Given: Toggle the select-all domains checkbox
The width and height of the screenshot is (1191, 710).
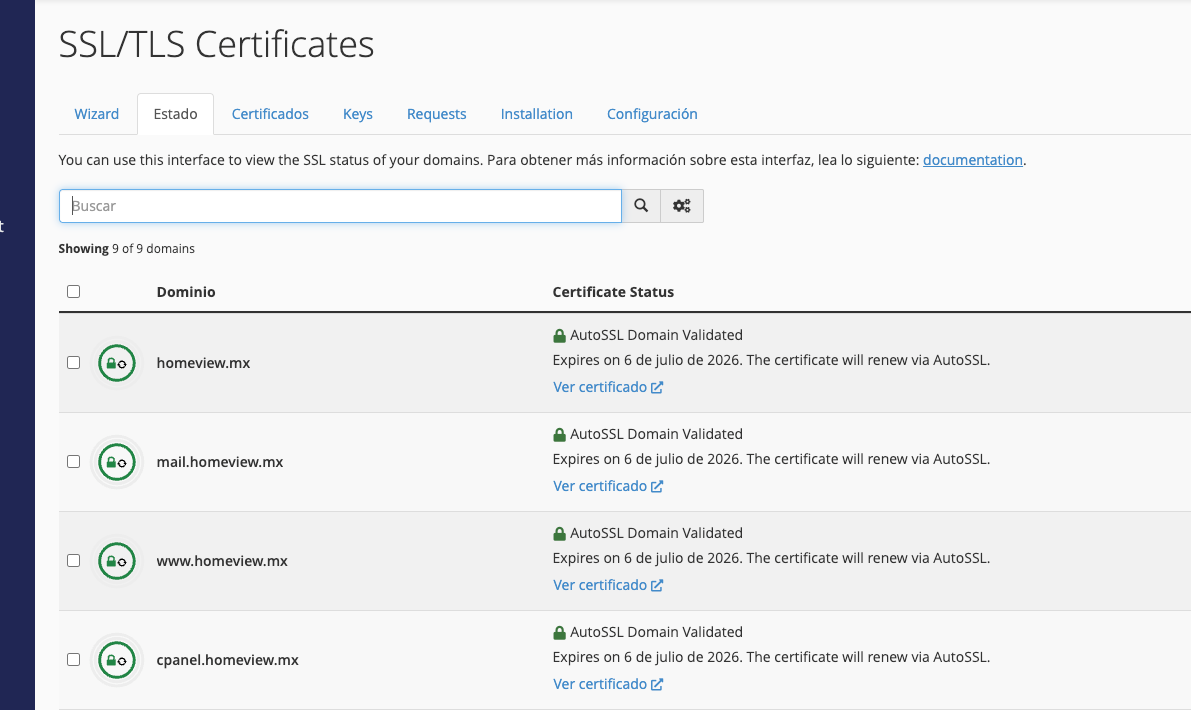Looking at the screenshot, I should (x=73, y=292).
